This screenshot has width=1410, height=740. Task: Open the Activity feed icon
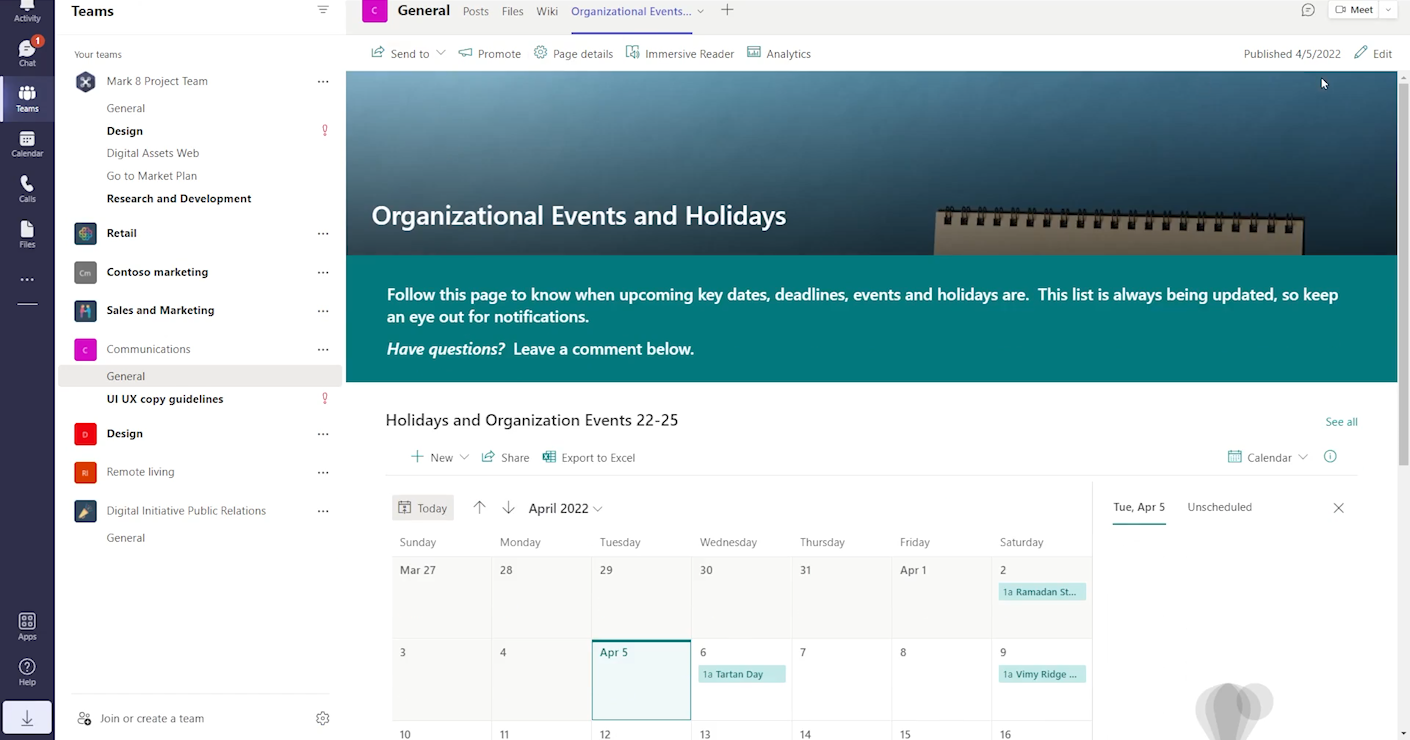click(27, 10)
